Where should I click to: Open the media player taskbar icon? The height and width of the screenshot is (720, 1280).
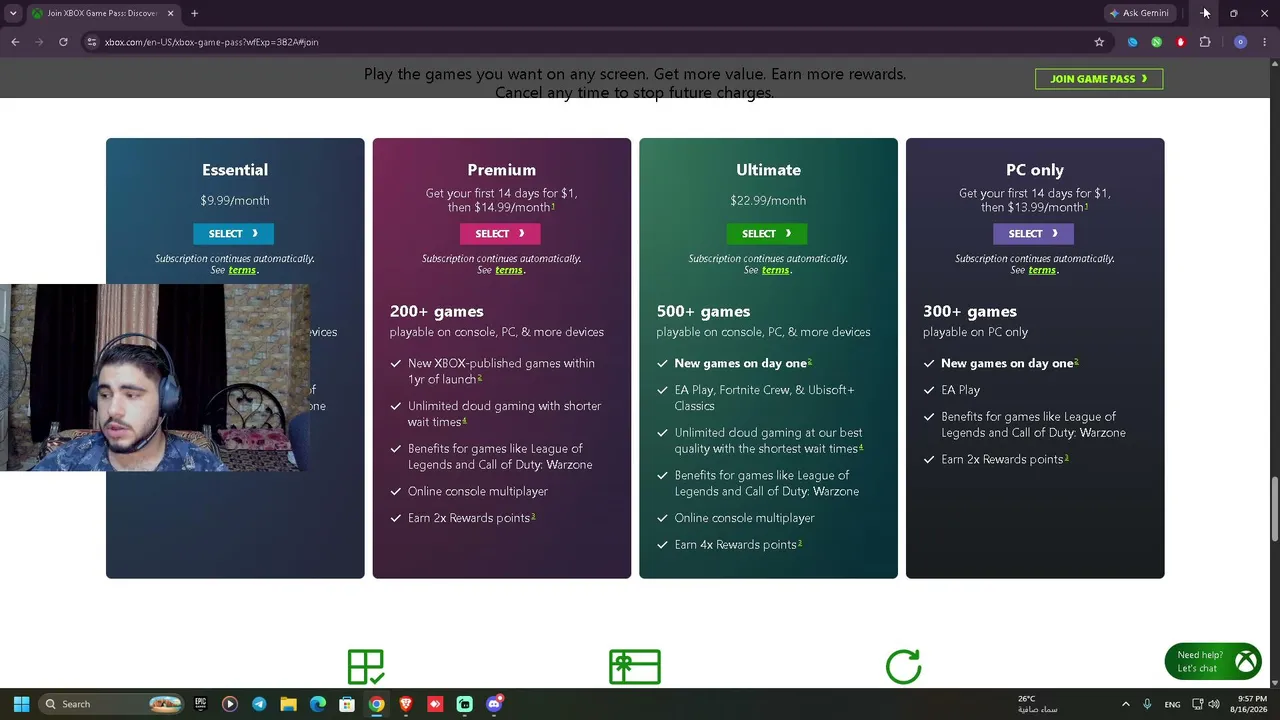pos(230,704)
